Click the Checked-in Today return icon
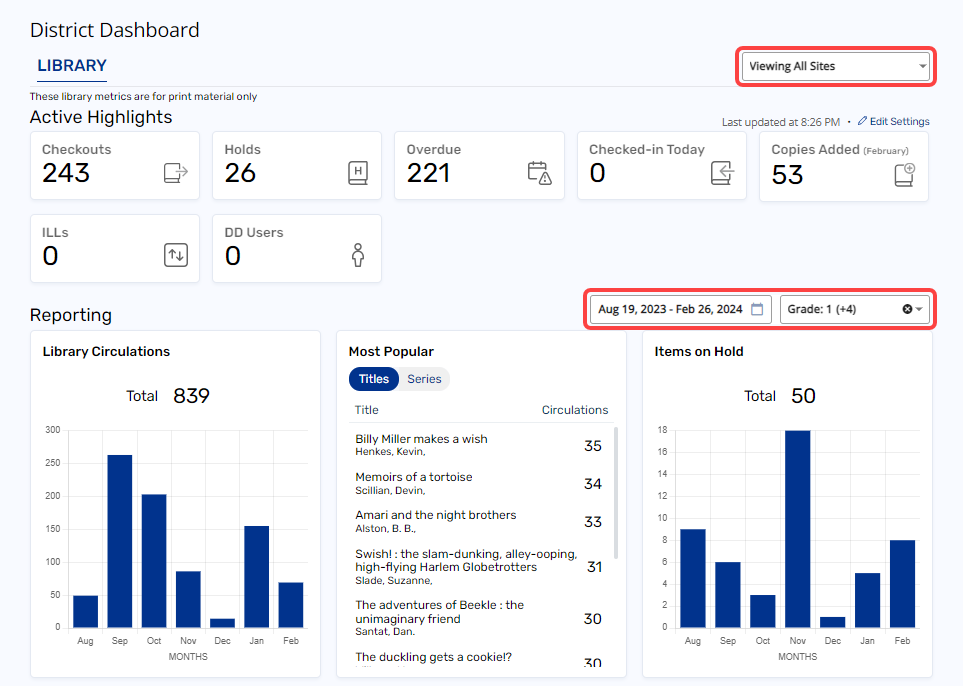This screenshot has width=963, height=686. tap(723, 172)
